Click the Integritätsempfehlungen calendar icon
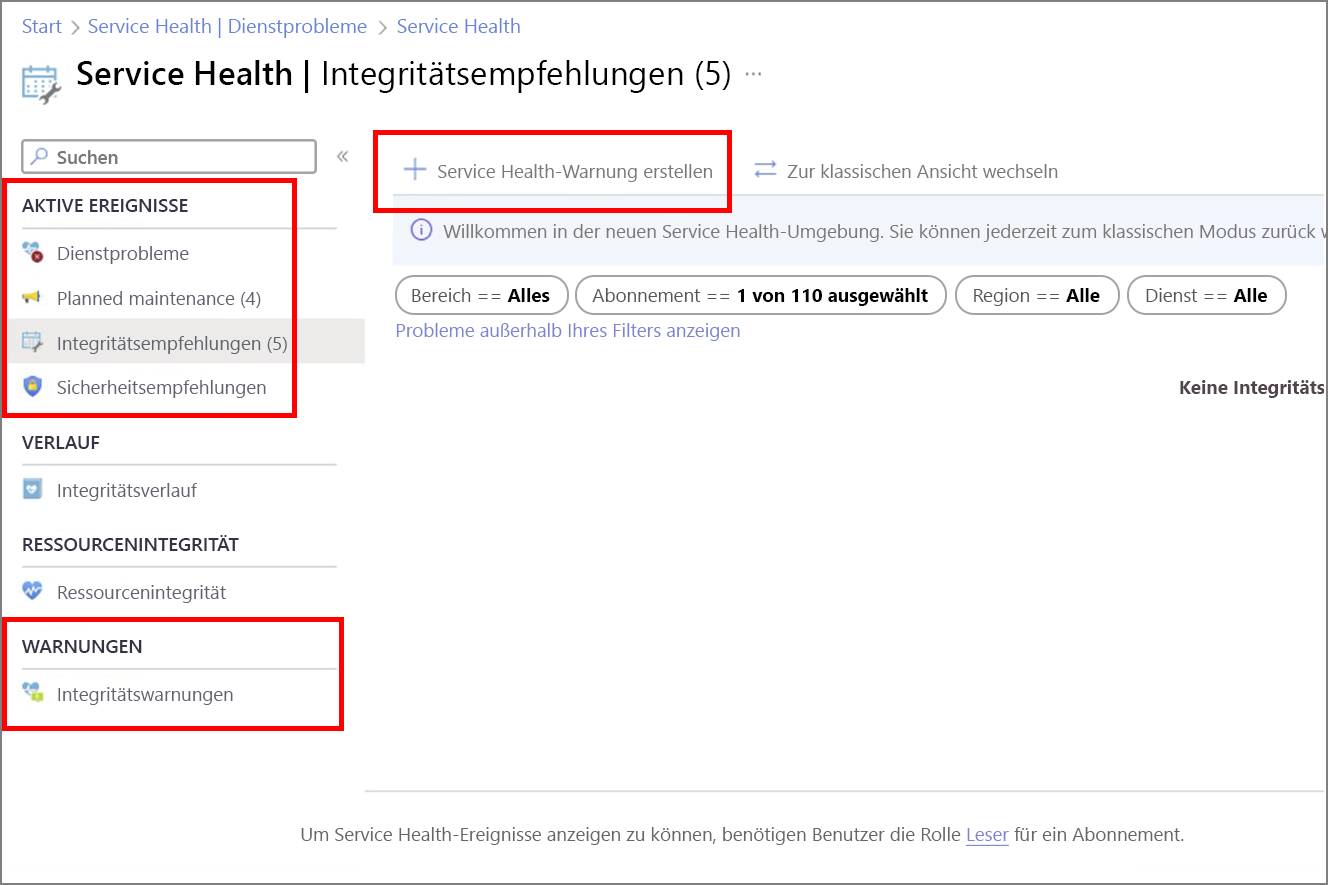The width and height of the screenshot is (1328, 885). [x=33, y=343]
